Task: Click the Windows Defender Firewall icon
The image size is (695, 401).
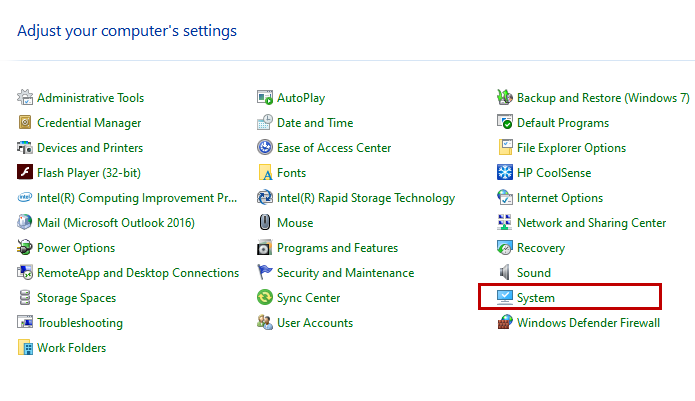Action: click(506, 323)
